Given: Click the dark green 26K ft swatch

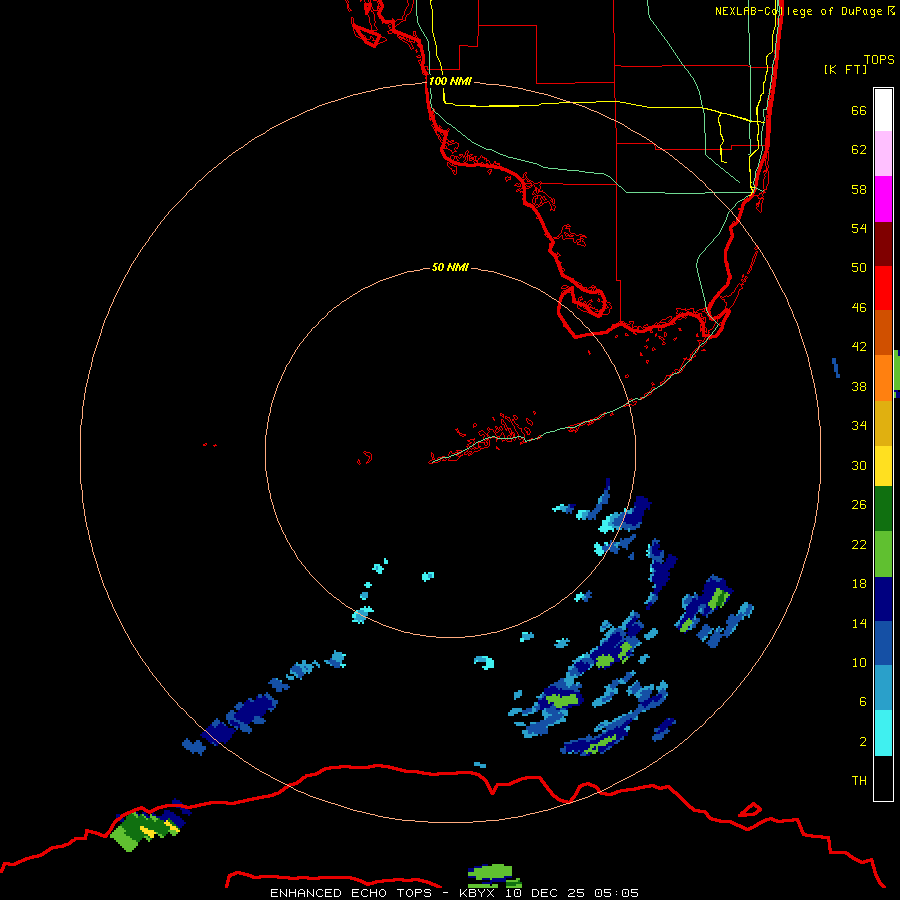Looking at the screenshot, I should pyautogui.click(x=883, y=509).
